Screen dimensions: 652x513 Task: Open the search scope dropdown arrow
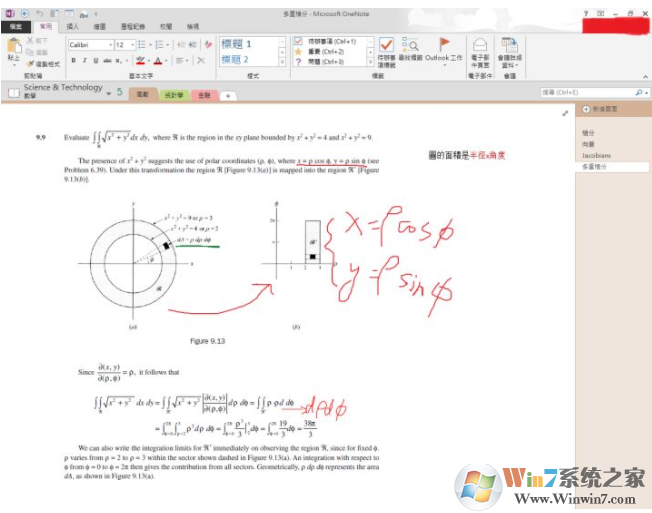pyautogui.click(x=646, y=93)
